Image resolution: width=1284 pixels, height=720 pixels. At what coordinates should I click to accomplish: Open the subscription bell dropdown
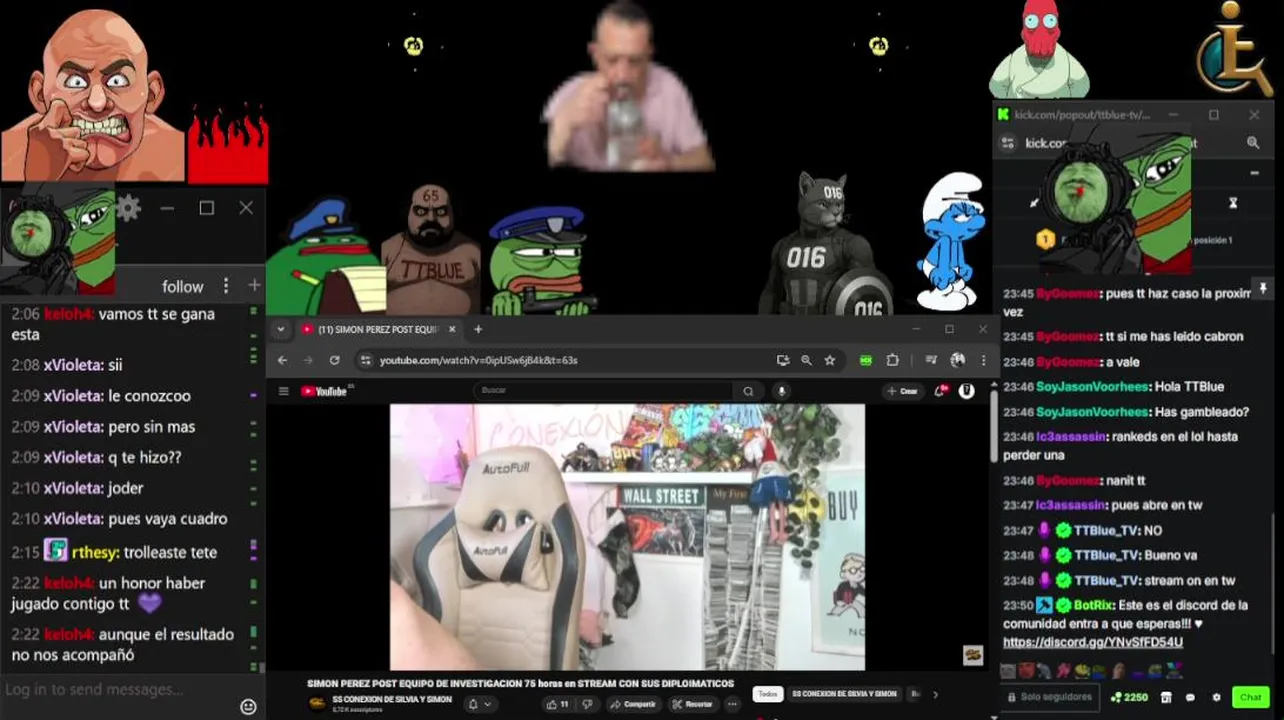click(479, 704)
